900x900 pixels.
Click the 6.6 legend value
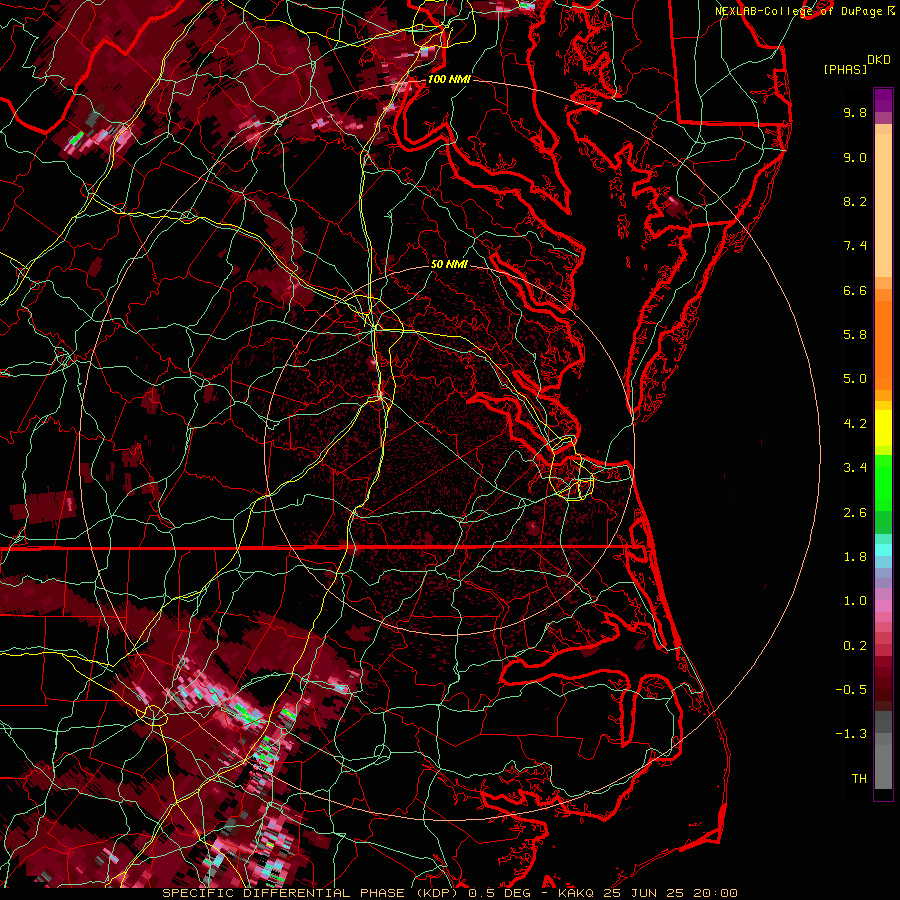[x=855, y=290]
